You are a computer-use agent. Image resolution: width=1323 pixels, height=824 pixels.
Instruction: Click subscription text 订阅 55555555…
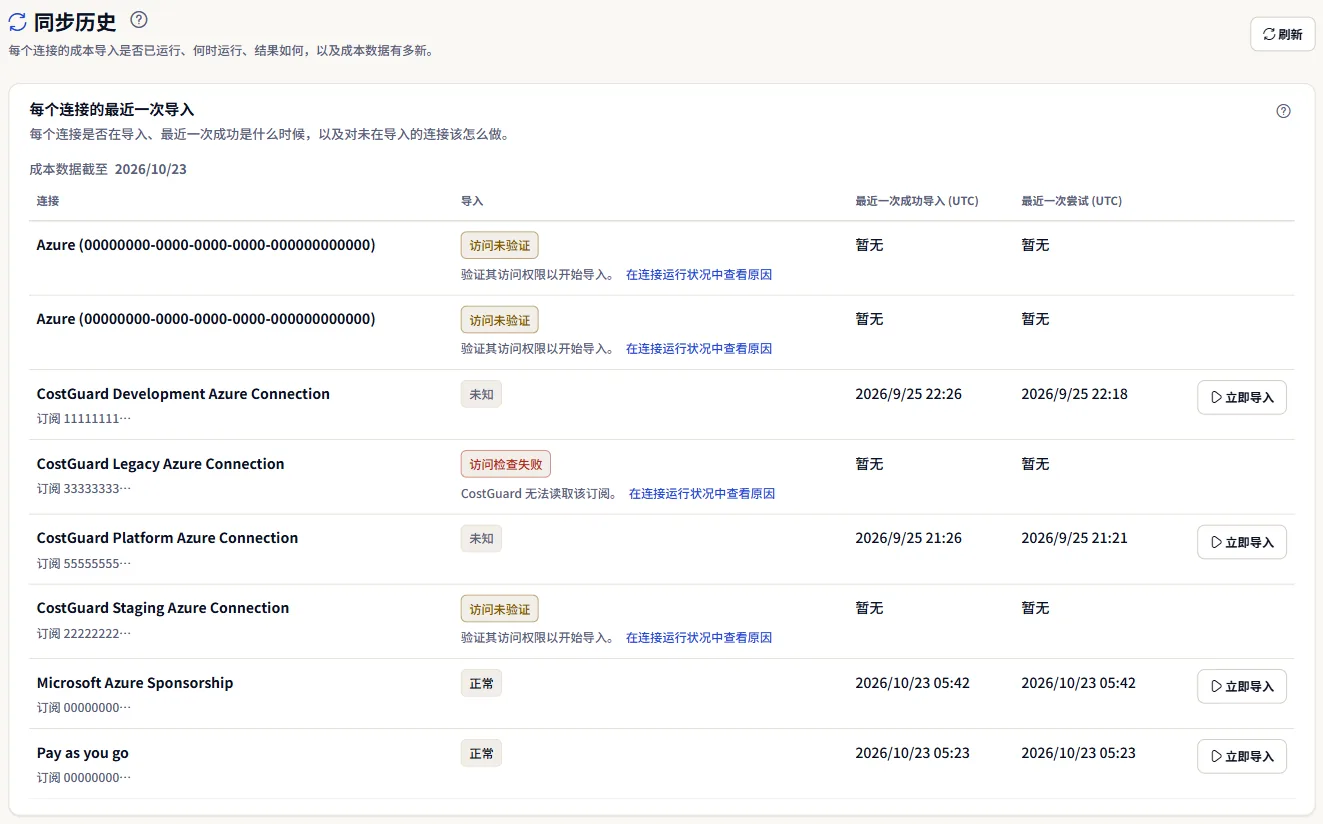pos(84,563)
